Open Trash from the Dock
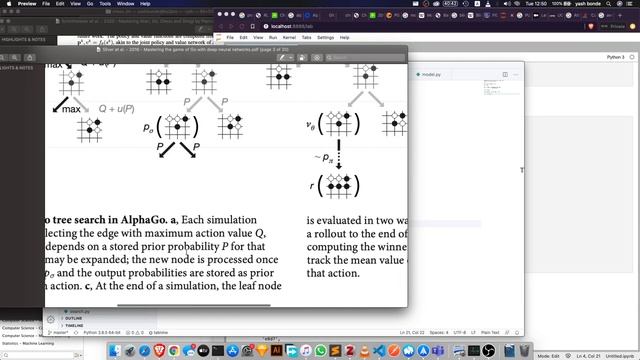 tap(524, 350)
